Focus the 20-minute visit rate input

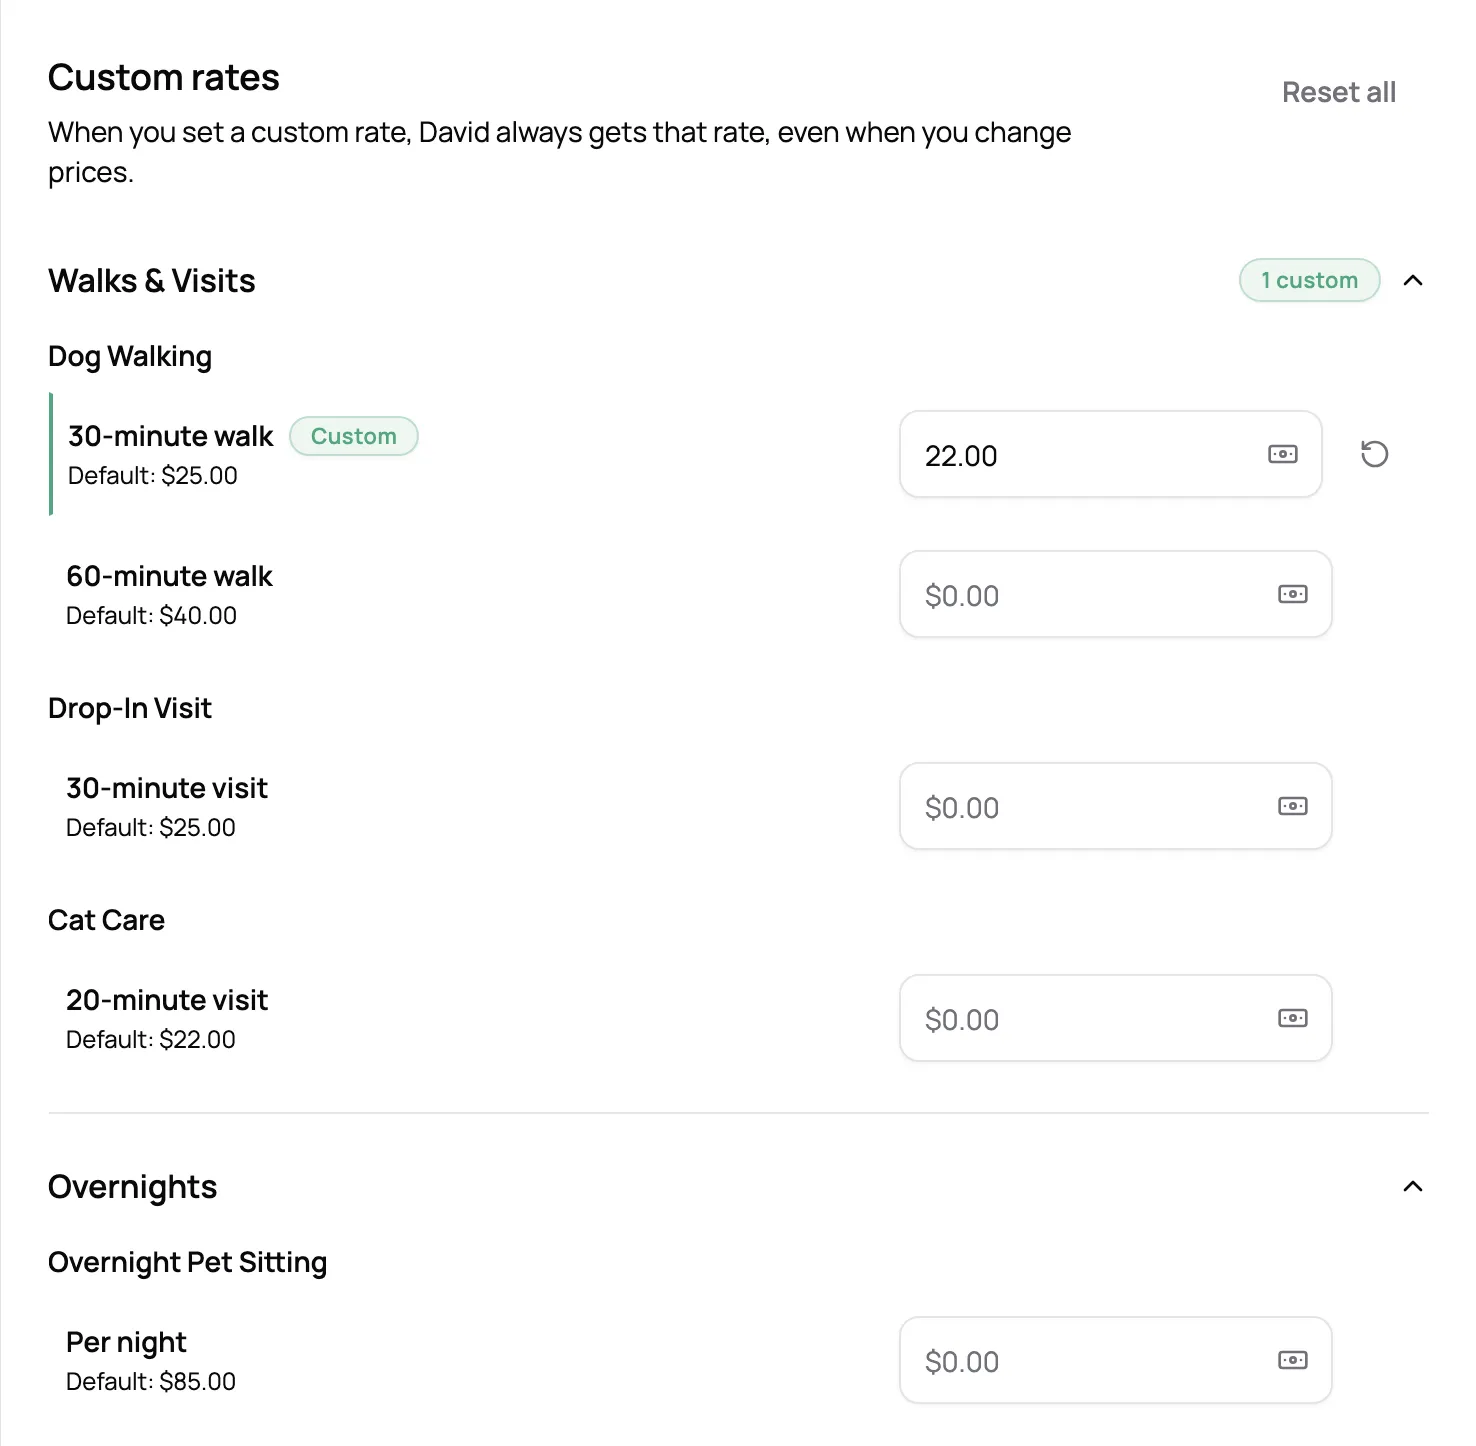pos(1116,1018)
